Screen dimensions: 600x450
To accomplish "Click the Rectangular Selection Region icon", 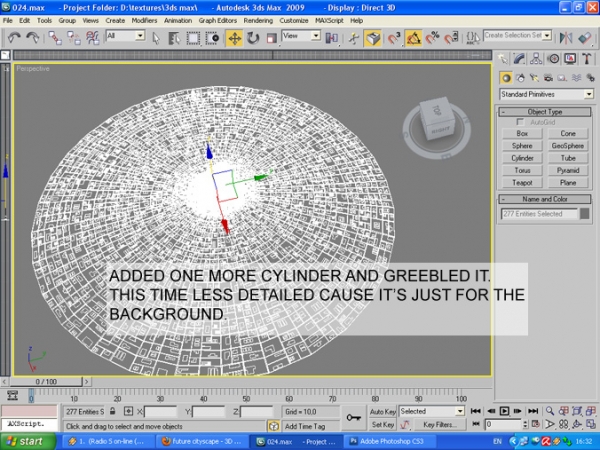I will coord(193,38).
